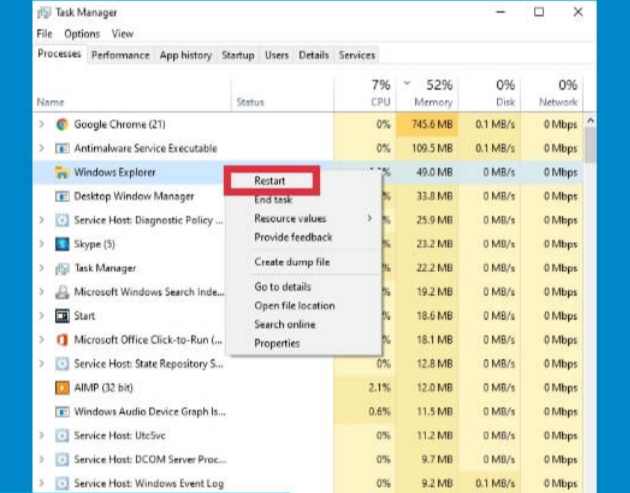The image size is (630, 493).
Task: Sort by the Network column header
Action: [552, 93]
